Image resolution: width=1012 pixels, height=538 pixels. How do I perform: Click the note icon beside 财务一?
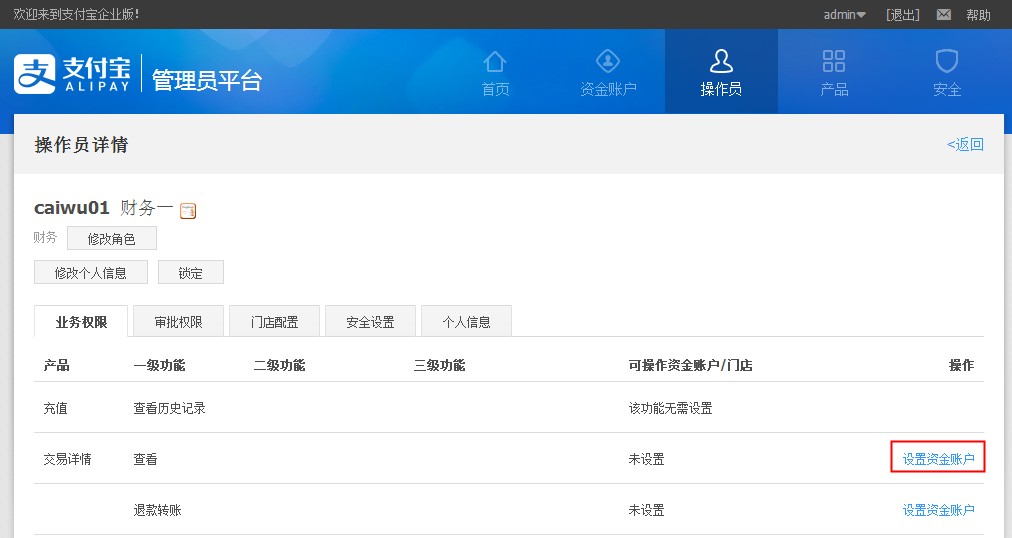click(x=188, y=210)
